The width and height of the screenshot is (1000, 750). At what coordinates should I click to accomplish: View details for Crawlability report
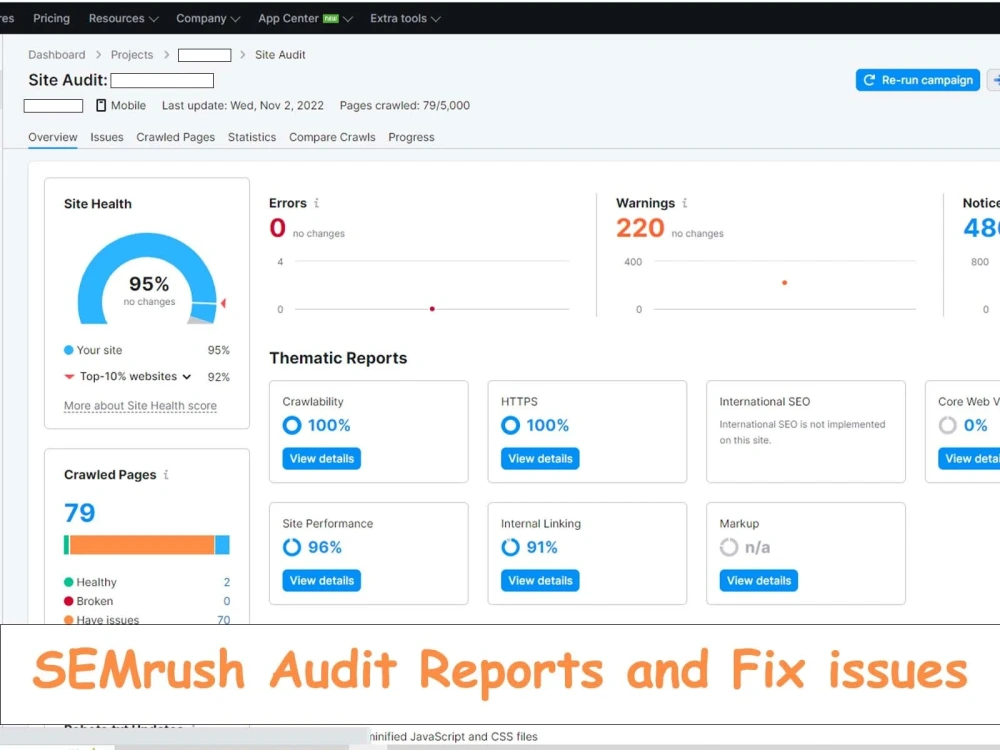tap(321, 459)
